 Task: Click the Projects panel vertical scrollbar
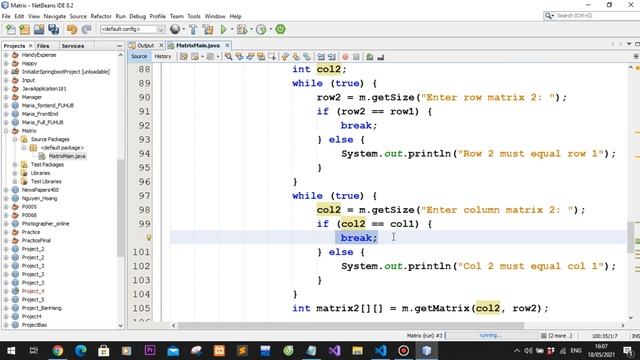click(x=120, y=208)
